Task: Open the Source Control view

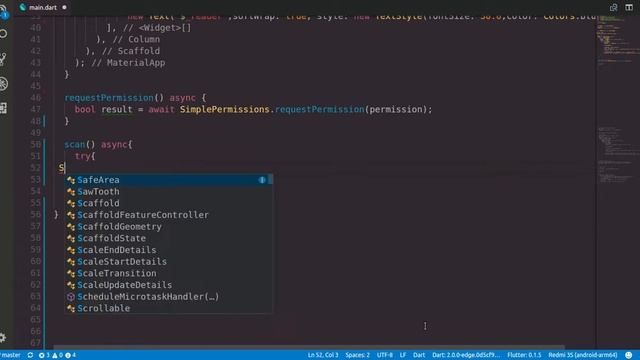Action: coord(3,59)
